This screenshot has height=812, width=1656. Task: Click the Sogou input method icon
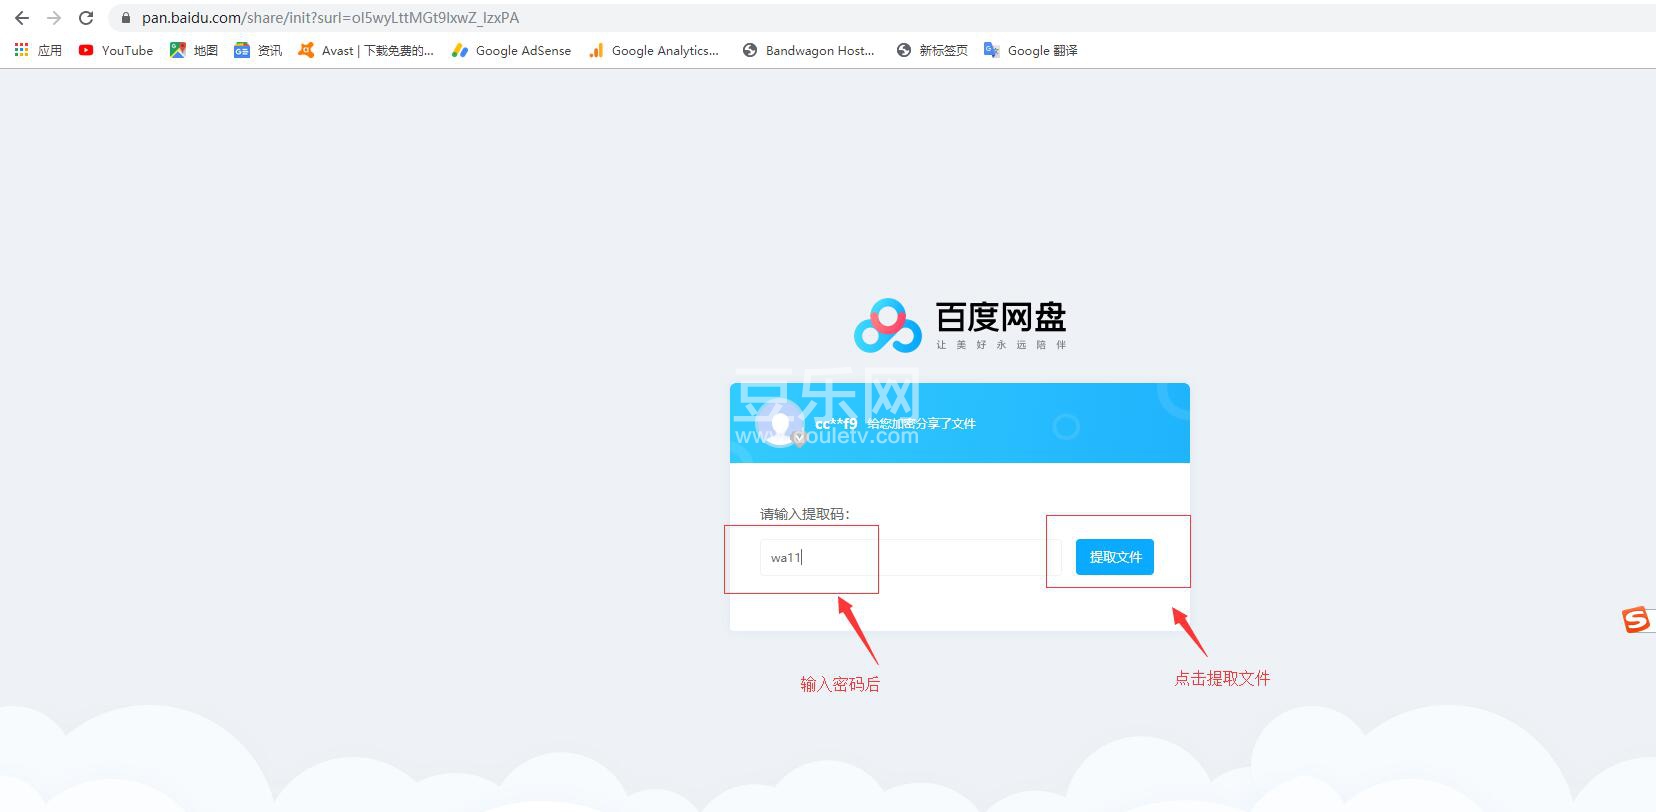point(1636,620)
